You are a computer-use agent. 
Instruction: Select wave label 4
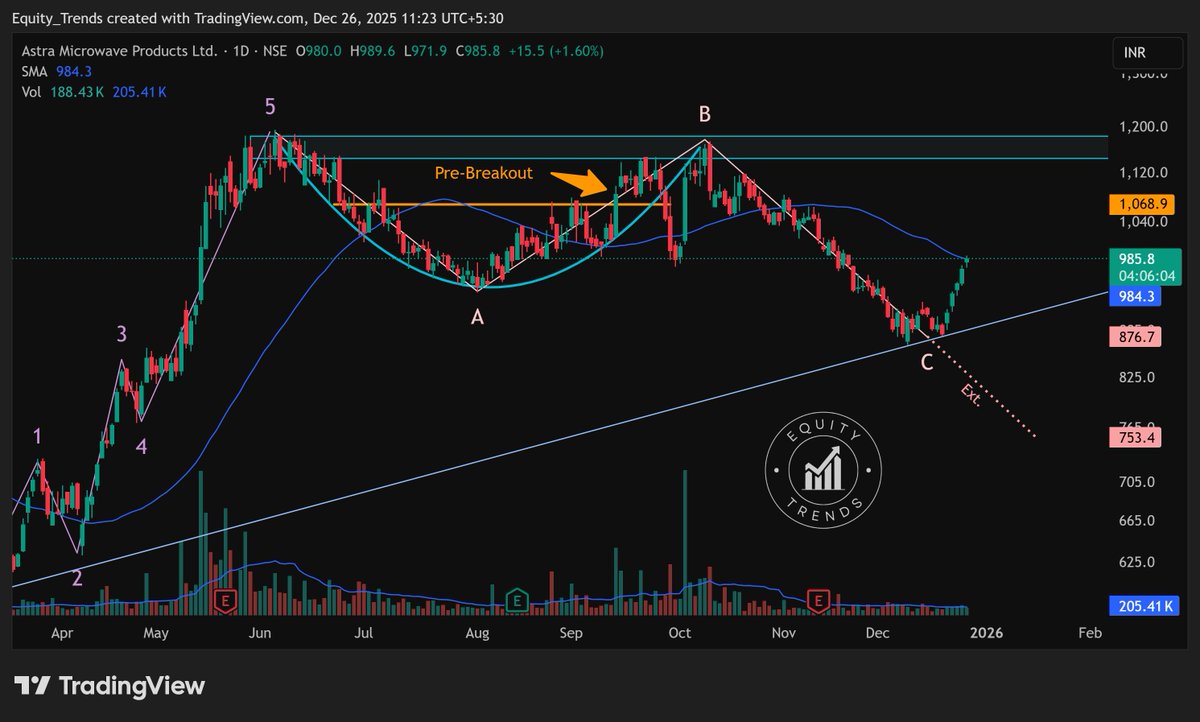tap(142, 447)
